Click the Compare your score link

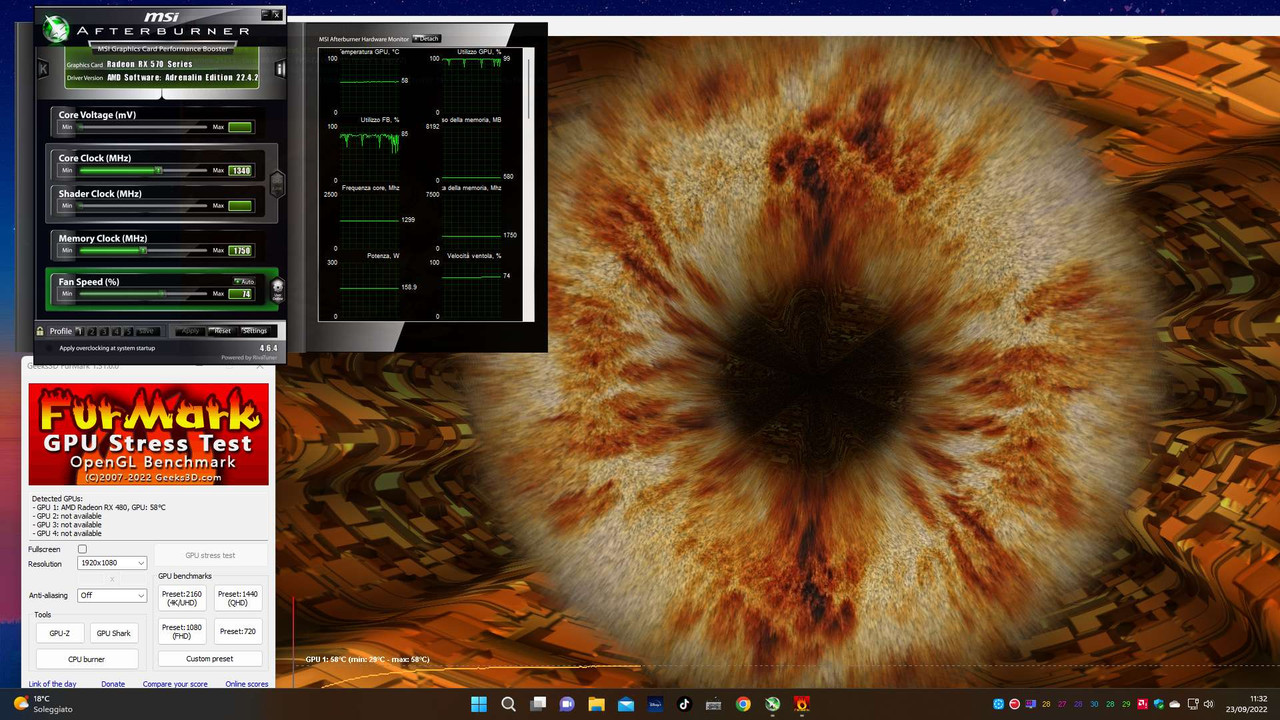(175, 684)
